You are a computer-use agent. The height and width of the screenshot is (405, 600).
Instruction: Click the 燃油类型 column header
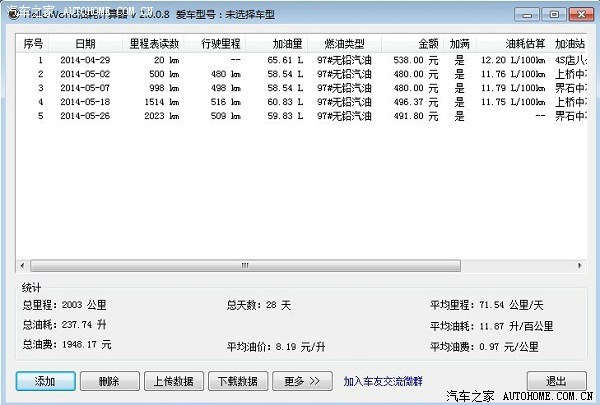coord(344,45)
